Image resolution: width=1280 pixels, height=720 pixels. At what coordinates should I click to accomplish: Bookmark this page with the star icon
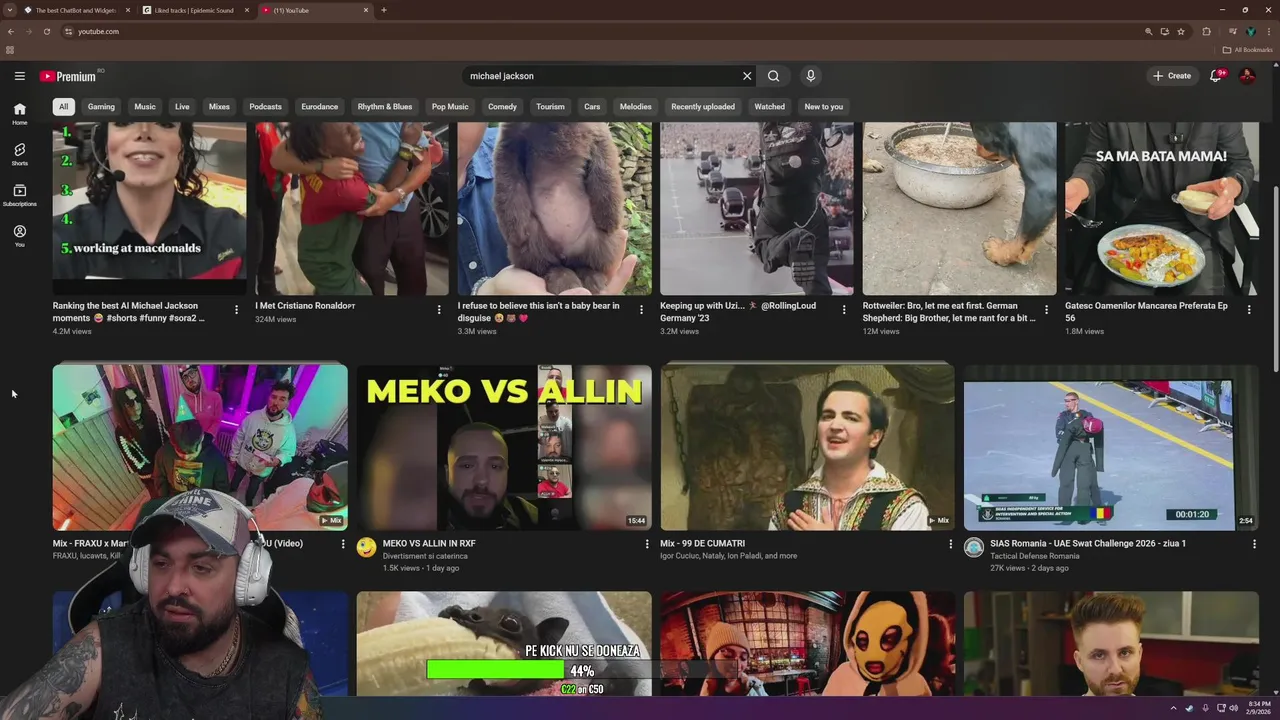(x=1181, y=31)
